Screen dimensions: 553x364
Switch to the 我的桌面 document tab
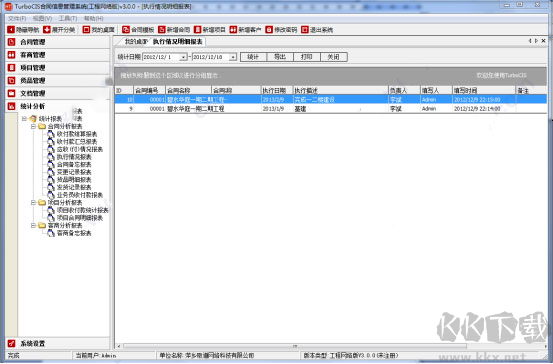coord(135,42)
